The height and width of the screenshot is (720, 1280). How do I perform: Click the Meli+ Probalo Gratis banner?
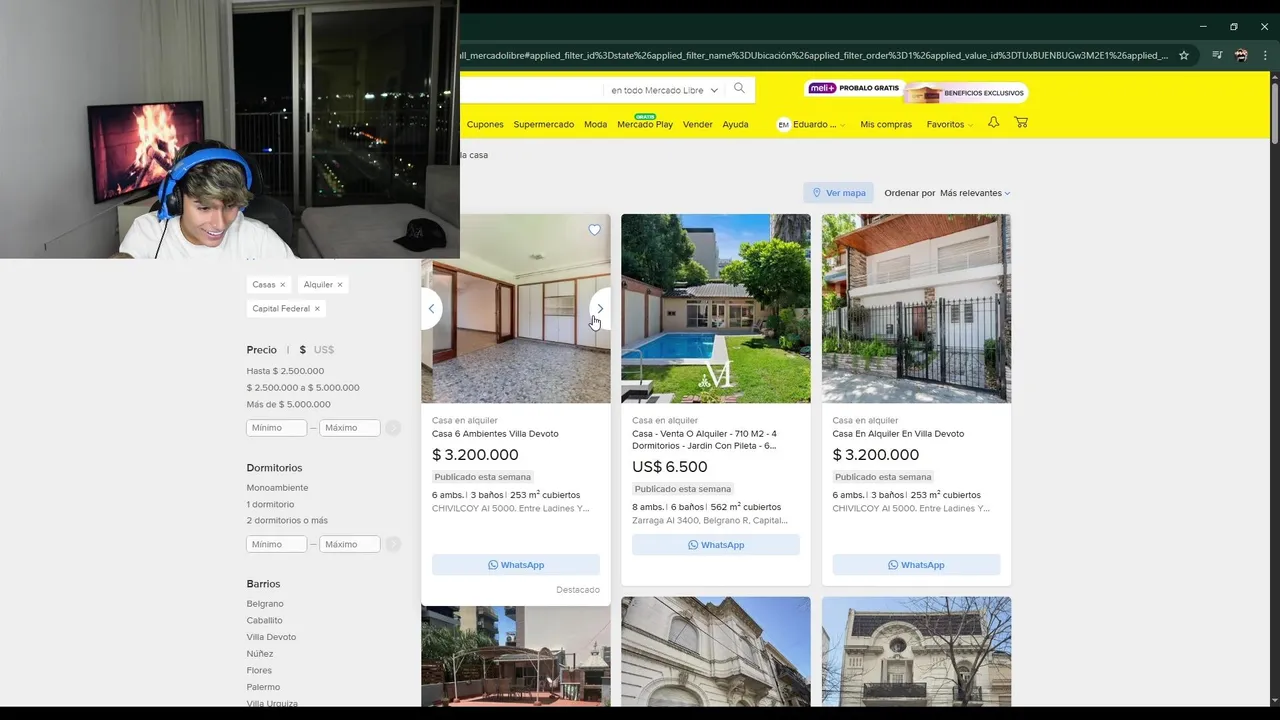[854, 88]
